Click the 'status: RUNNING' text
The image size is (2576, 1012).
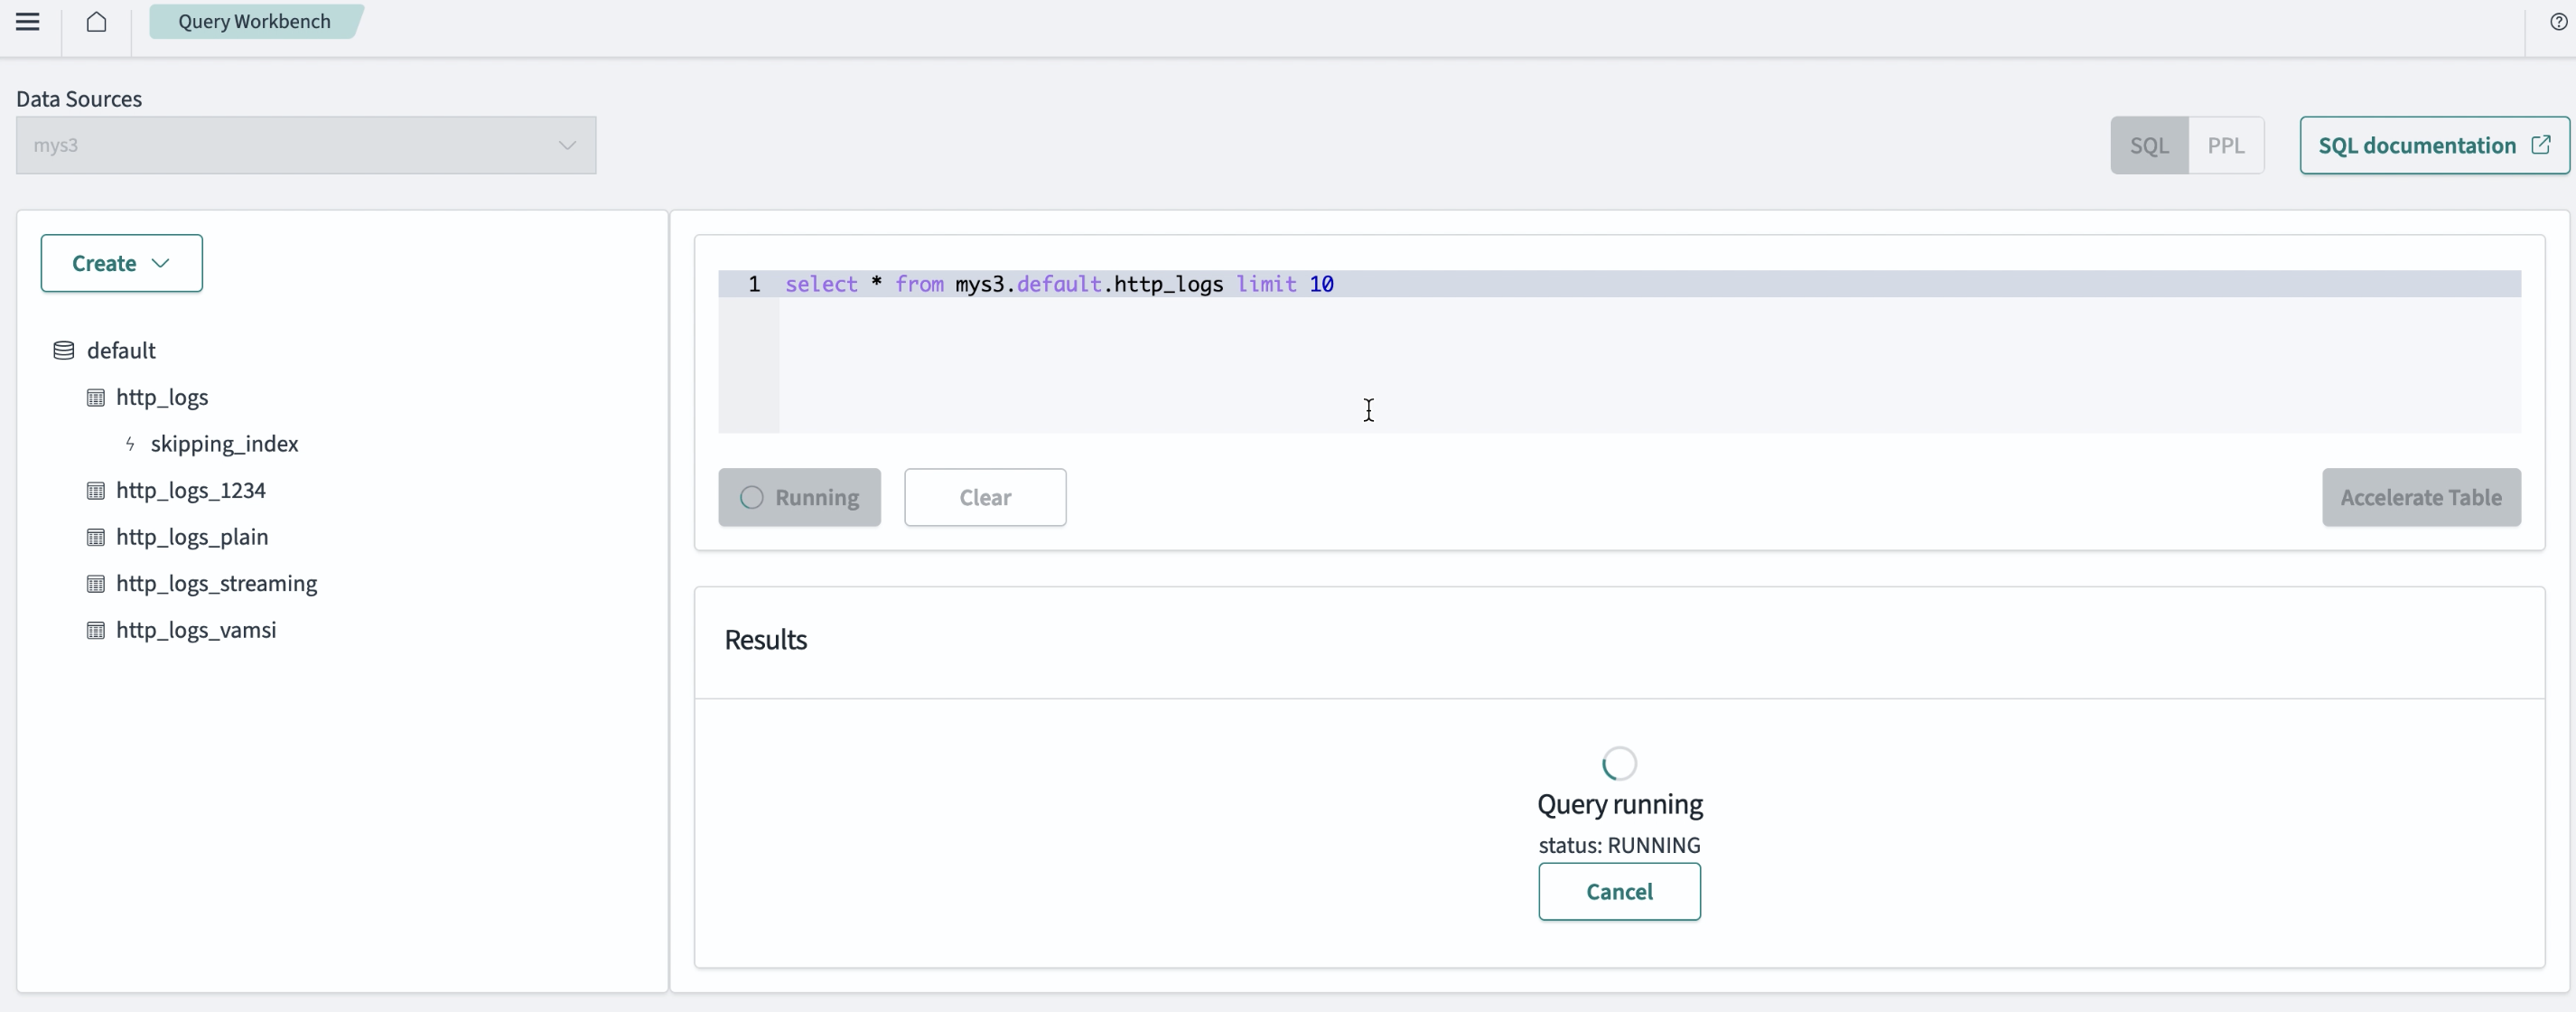coord(1619,845)
